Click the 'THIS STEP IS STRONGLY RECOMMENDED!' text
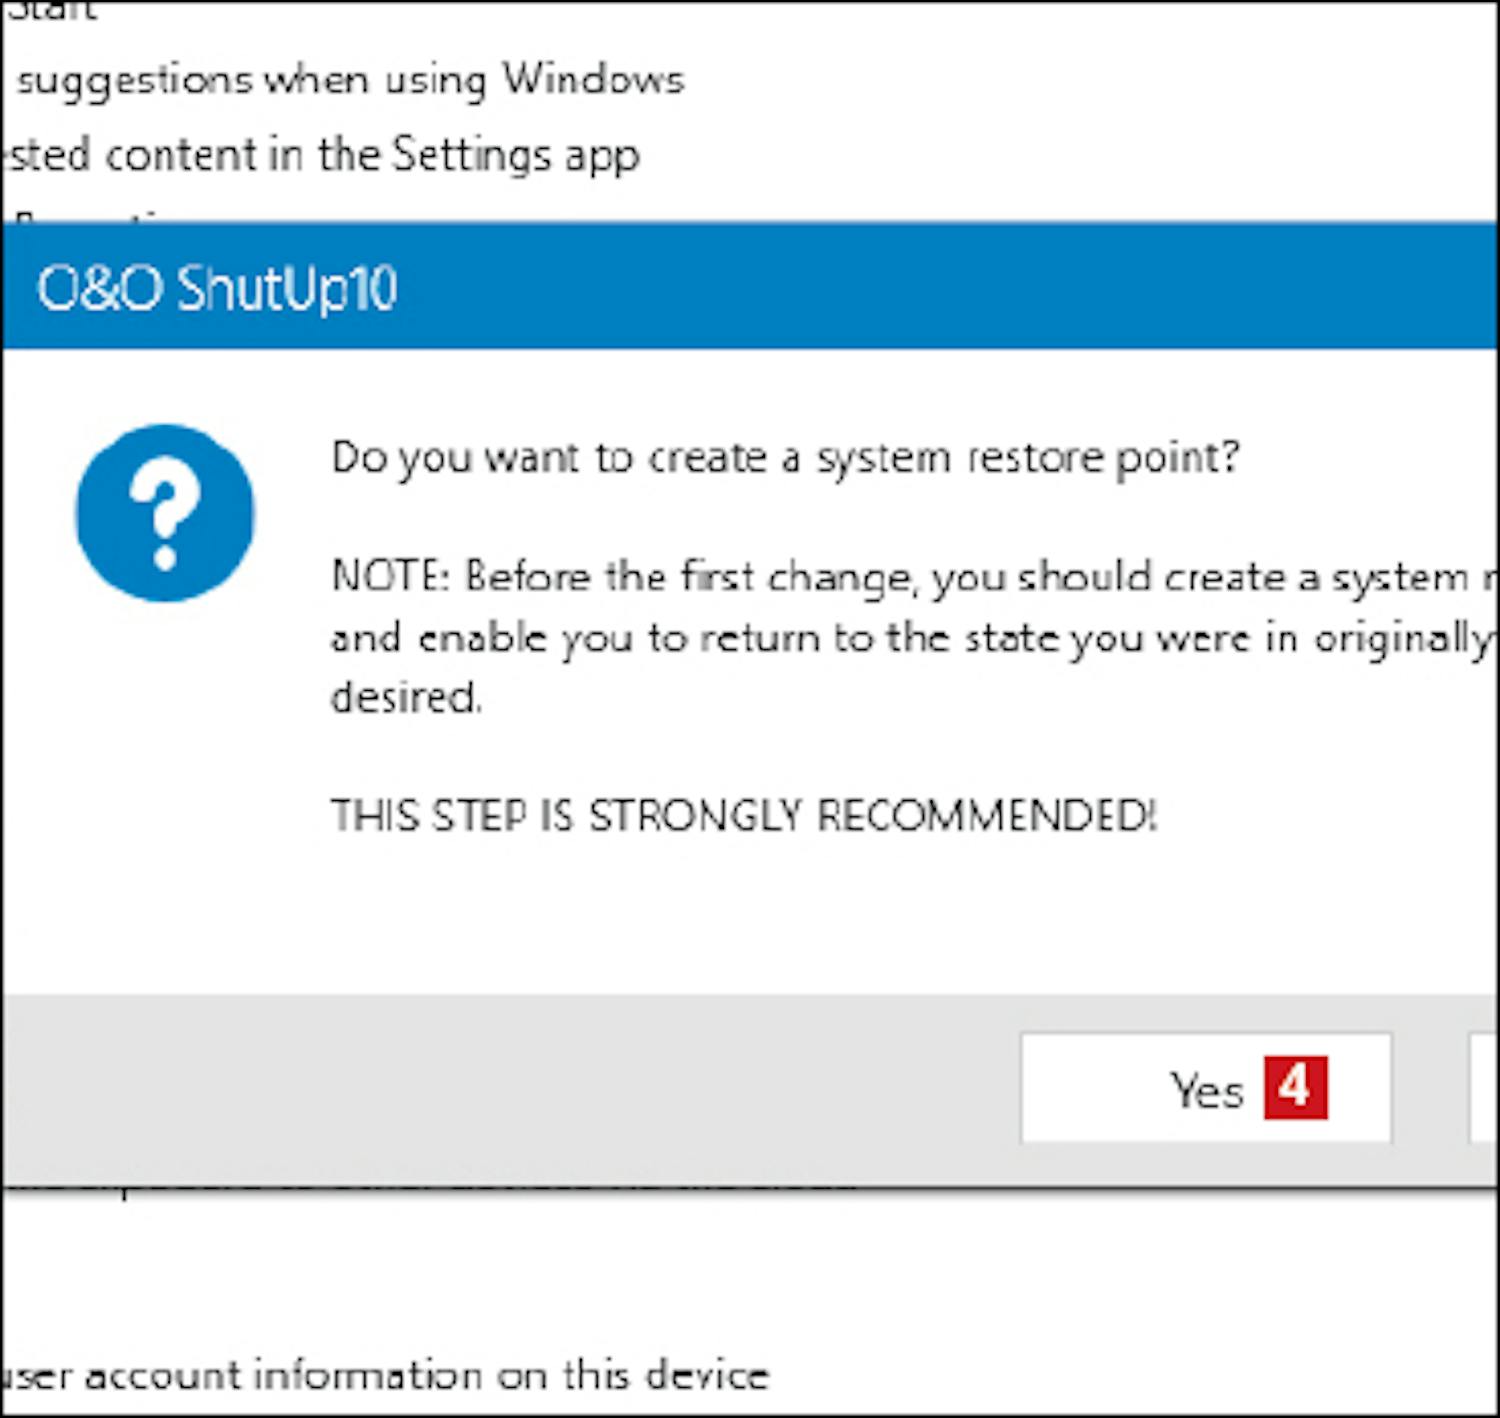1500x1418 pixels. tap(744, 816)
